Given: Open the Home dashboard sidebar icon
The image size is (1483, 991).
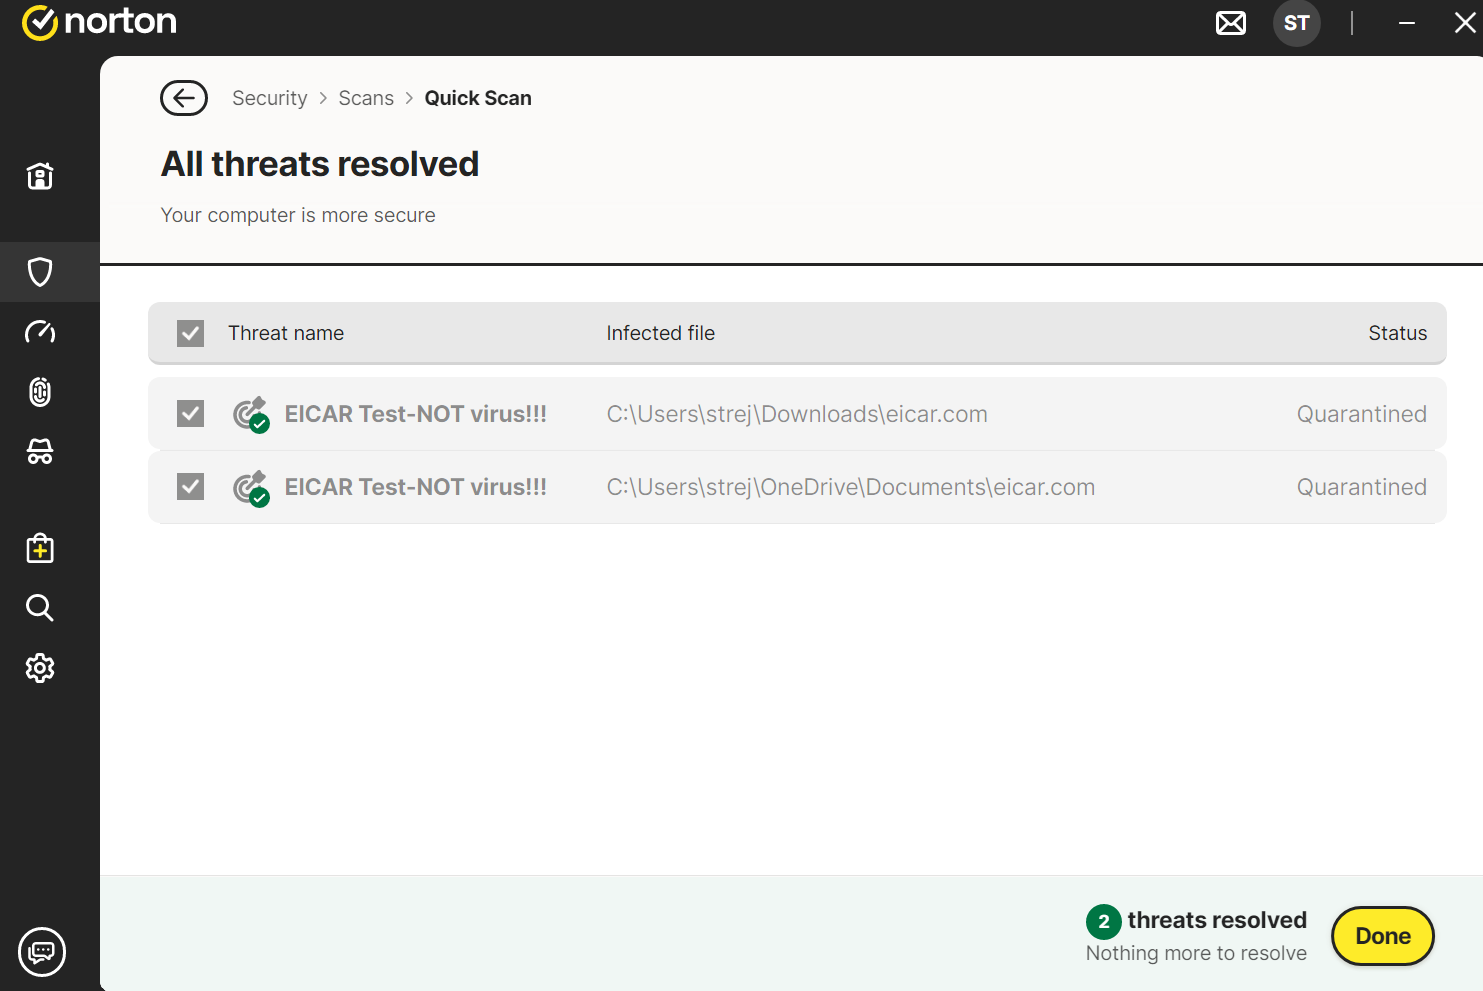Looking at the screenshot, I should 40,177.
